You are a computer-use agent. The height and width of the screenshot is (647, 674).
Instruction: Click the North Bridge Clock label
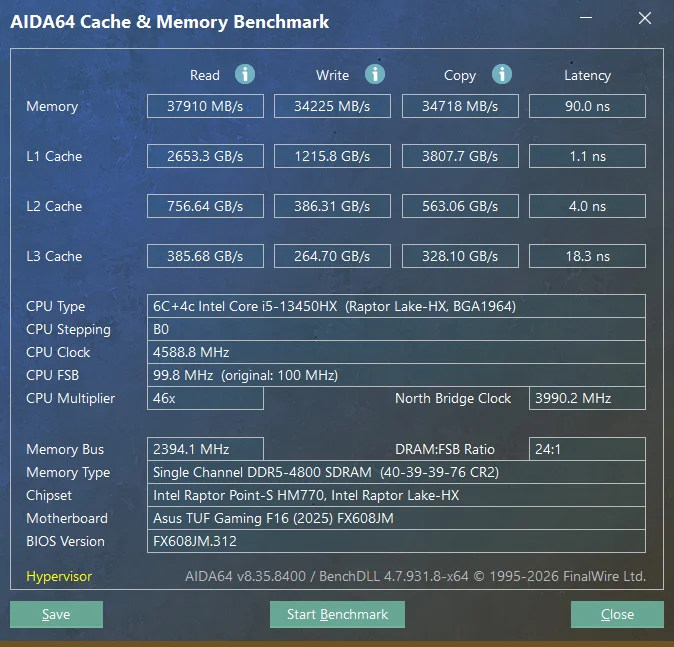(x=453, y=399)
